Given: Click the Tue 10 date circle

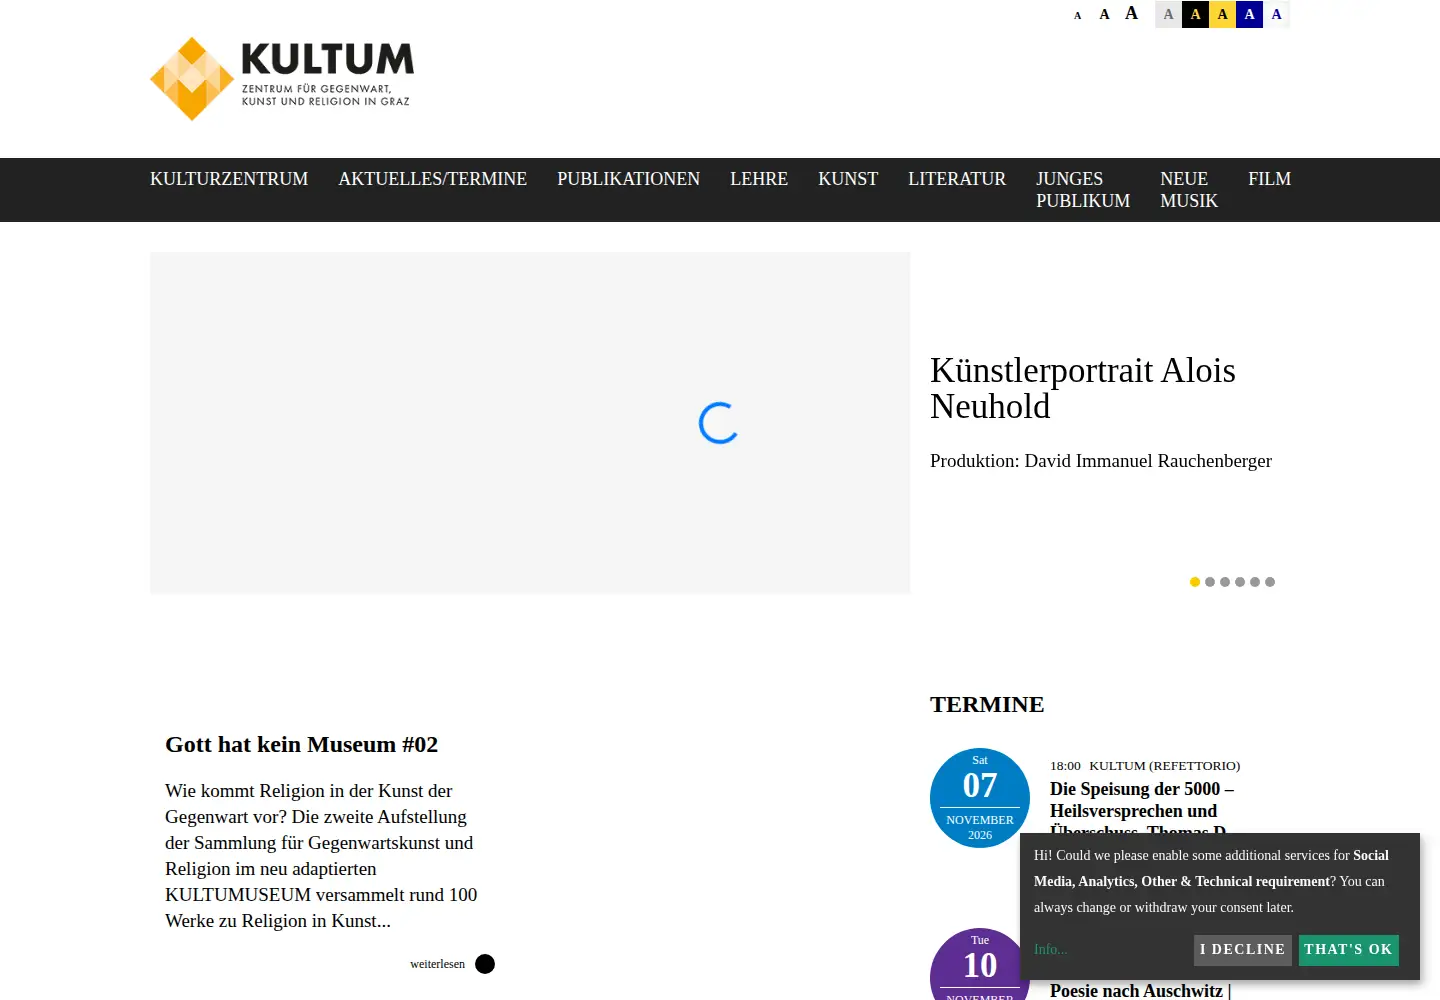Looking at the screenshot, I should tap(980, 964).
